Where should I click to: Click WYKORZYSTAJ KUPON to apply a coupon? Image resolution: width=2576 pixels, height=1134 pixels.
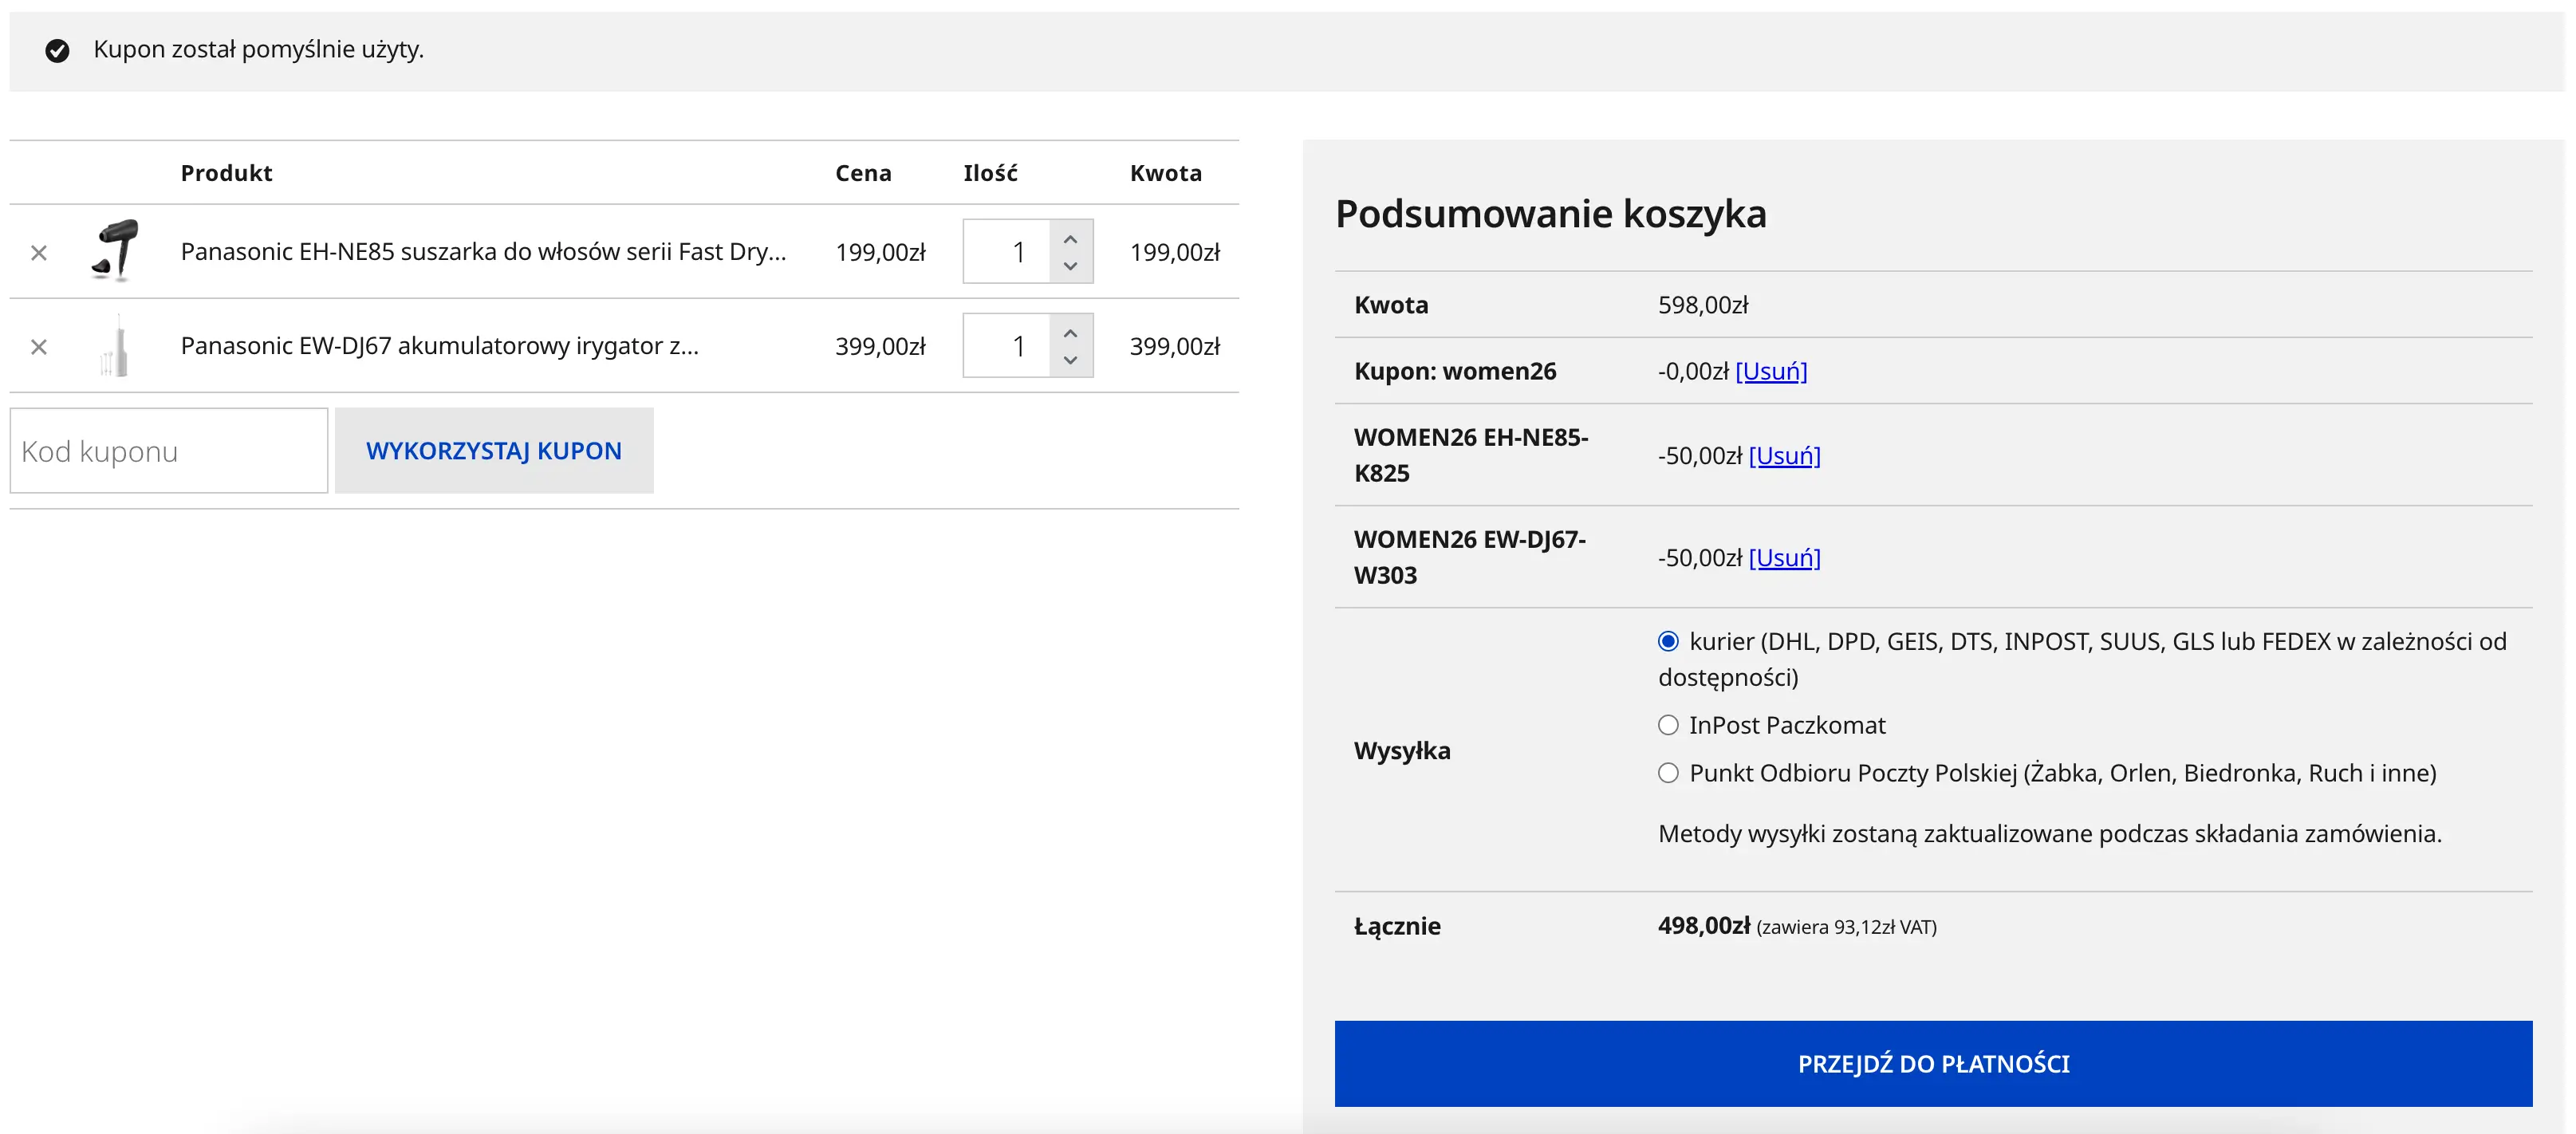tap(494, 450)
